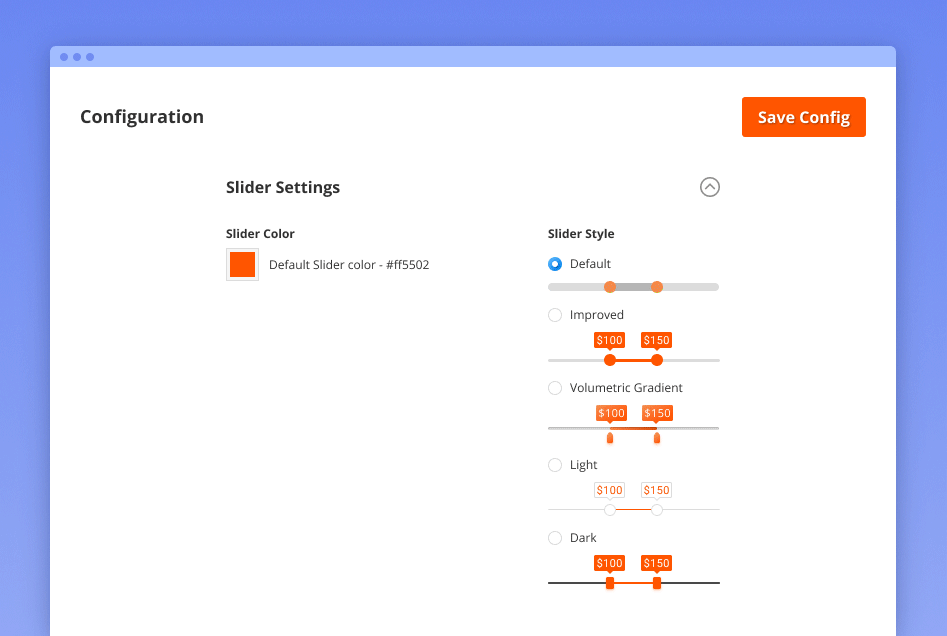947x636 pixels.
Task: Click left handle of Default slider preview
Action: 610,287
